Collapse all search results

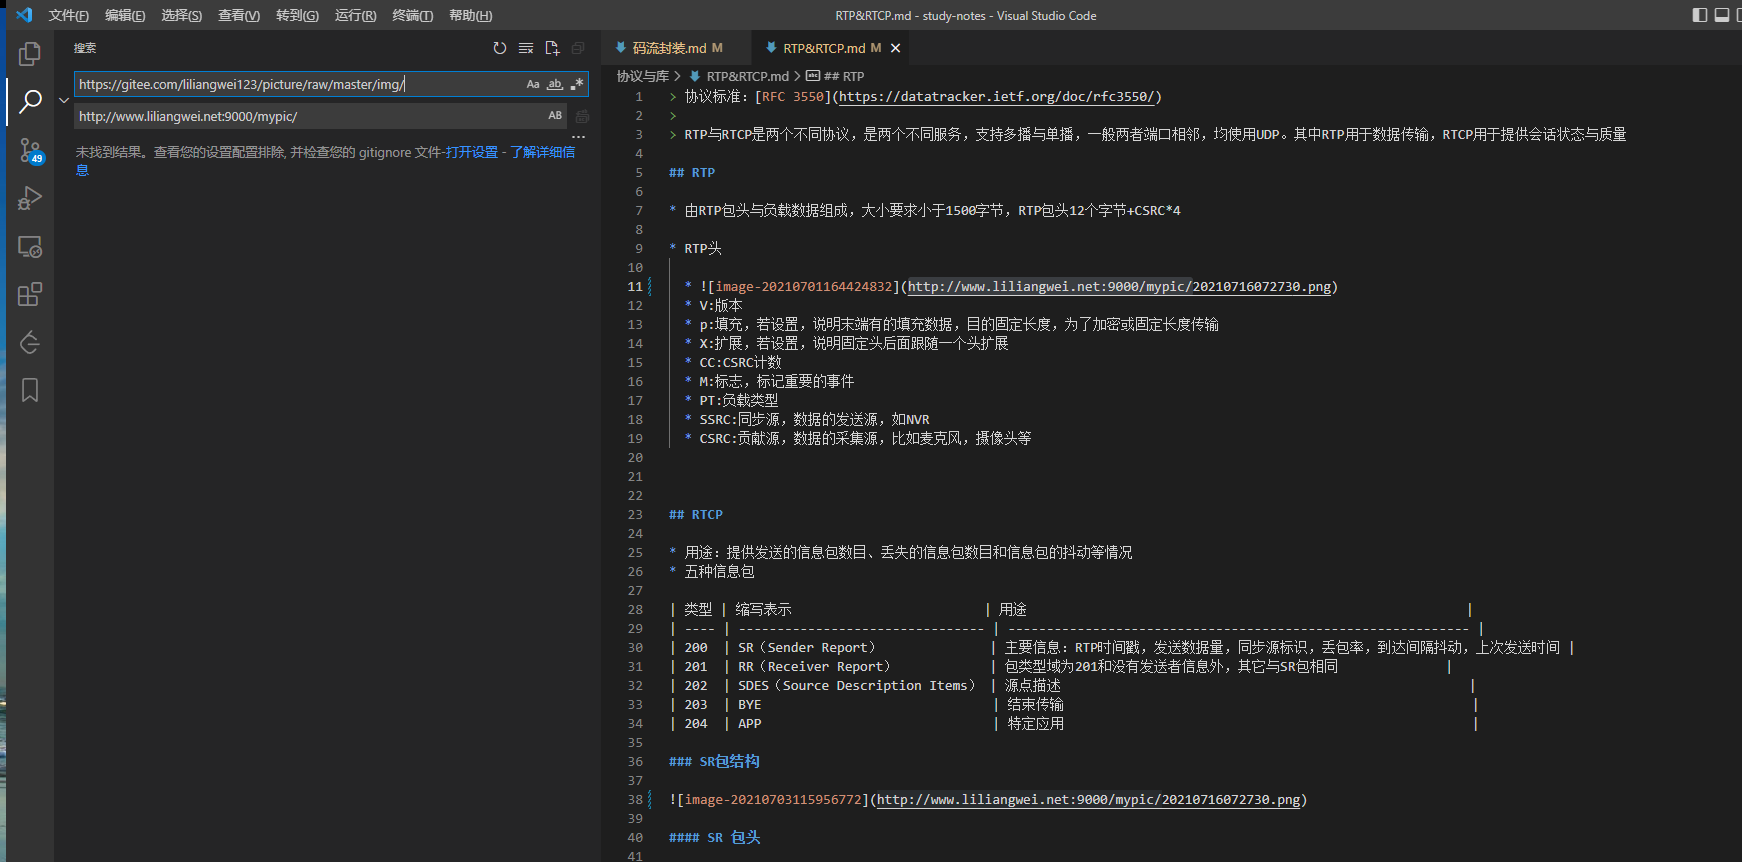tap(578, 48)
